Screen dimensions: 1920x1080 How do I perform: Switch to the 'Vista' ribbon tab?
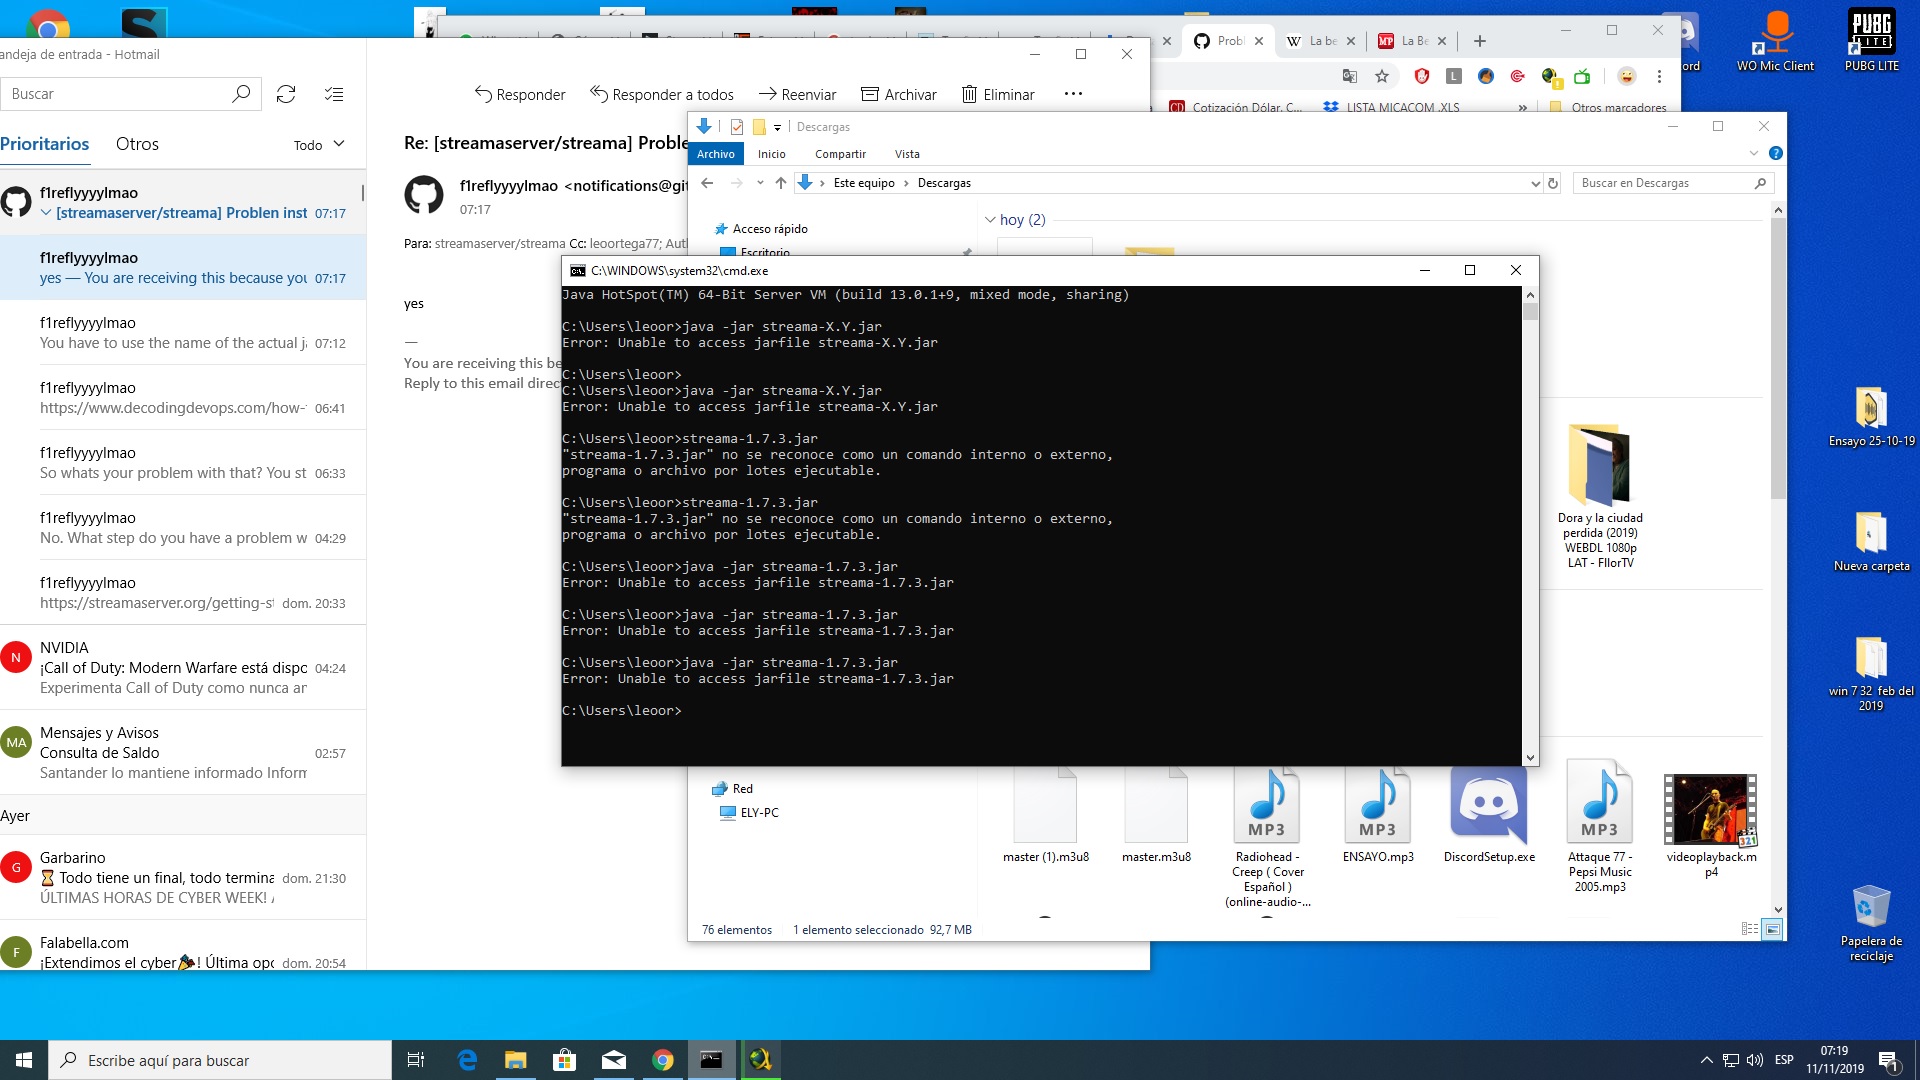click(907, 154)
